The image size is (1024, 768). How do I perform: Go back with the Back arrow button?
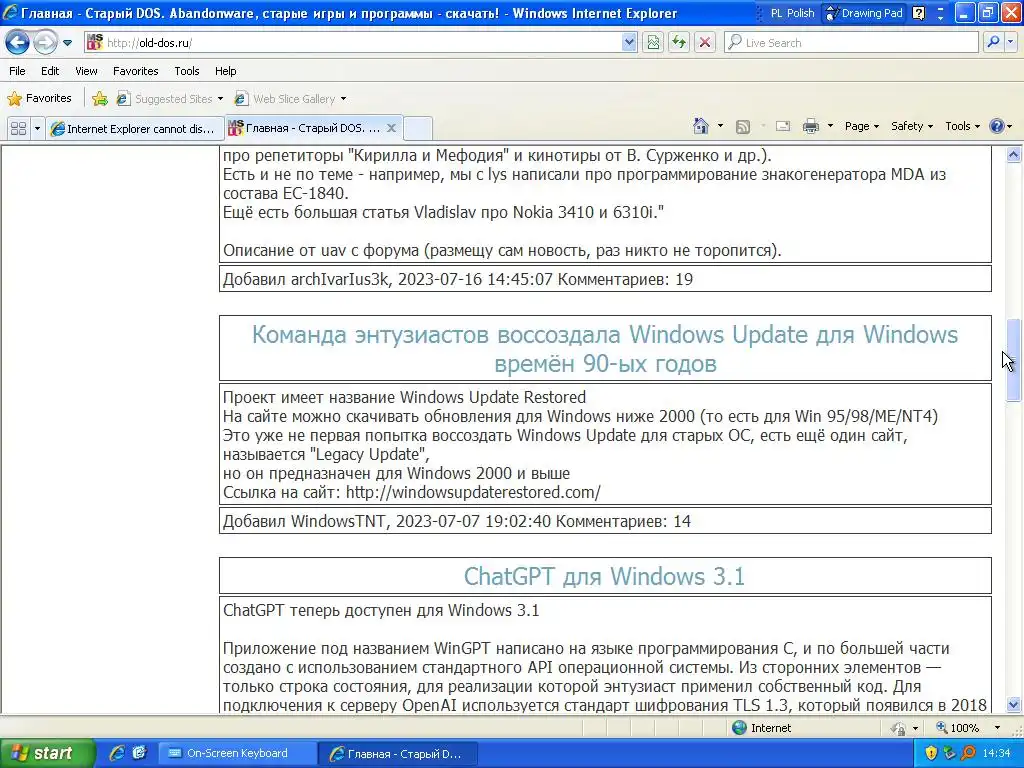point(18,43)
